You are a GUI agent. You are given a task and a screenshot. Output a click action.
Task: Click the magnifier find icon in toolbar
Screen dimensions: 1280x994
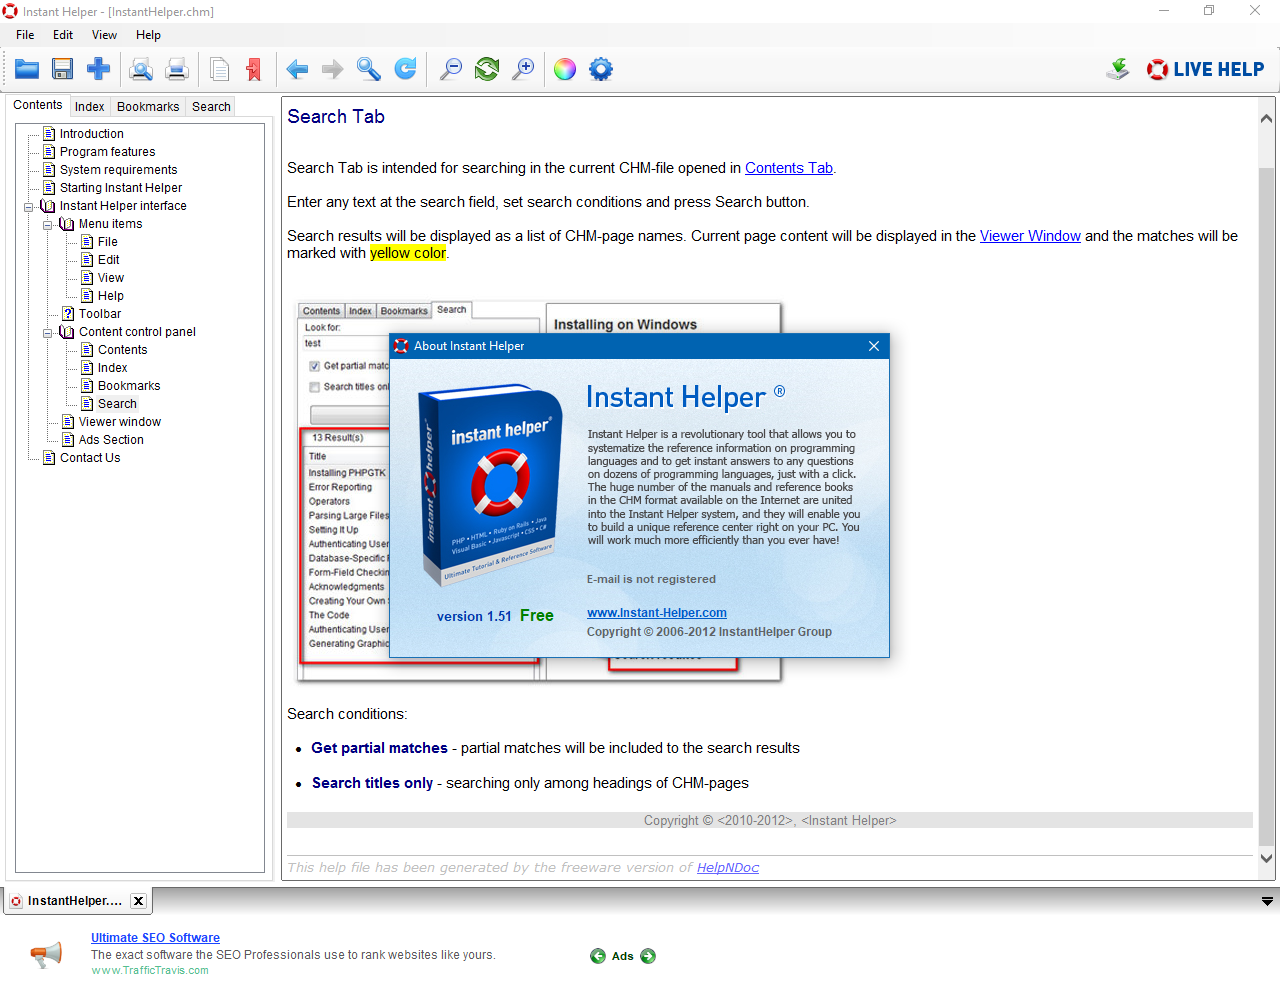point(369,69)
